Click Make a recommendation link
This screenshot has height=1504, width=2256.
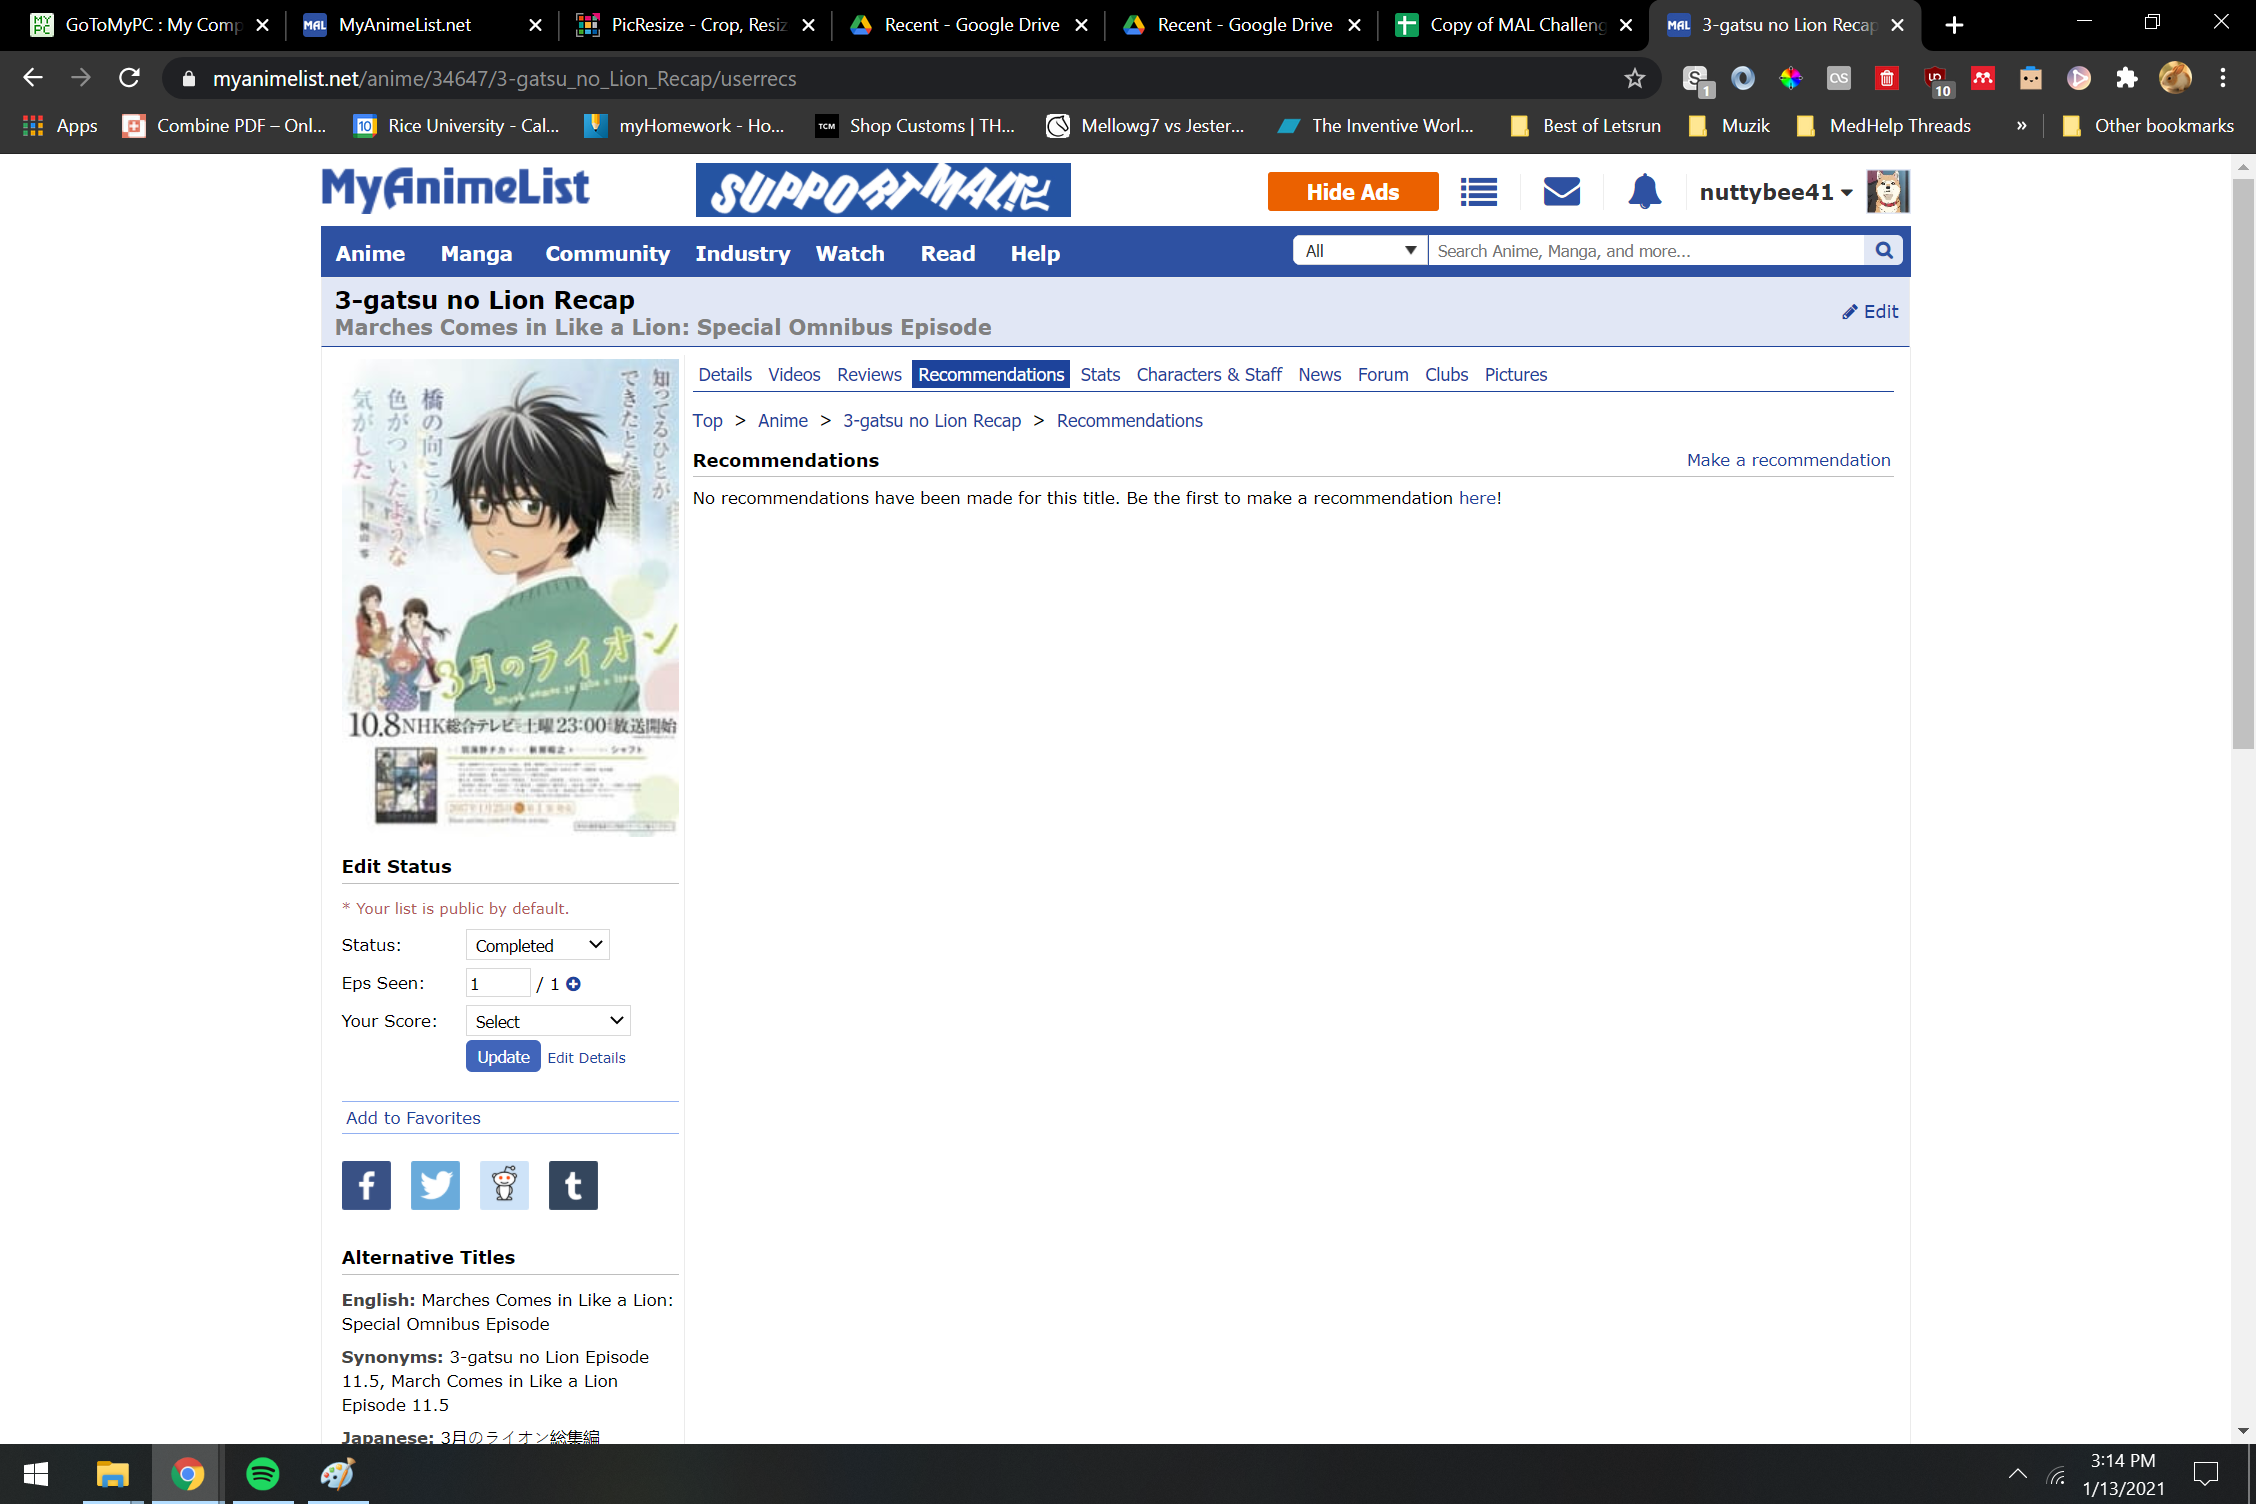[1788, 460]
